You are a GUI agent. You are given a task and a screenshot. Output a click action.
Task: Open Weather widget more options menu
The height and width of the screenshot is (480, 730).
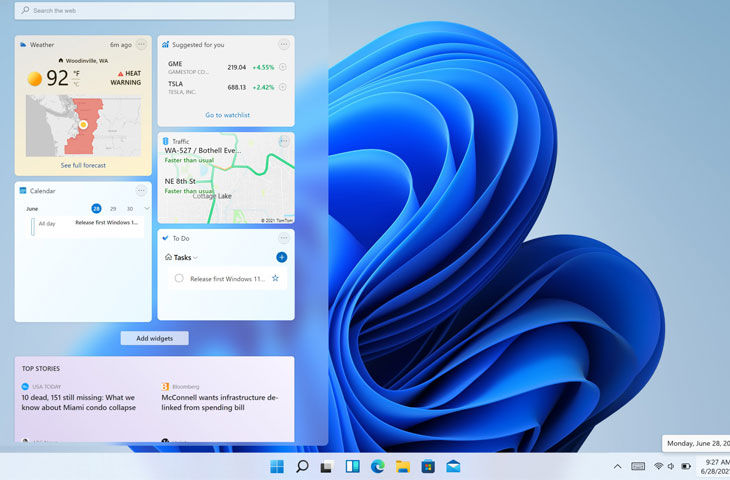(141, 44)
